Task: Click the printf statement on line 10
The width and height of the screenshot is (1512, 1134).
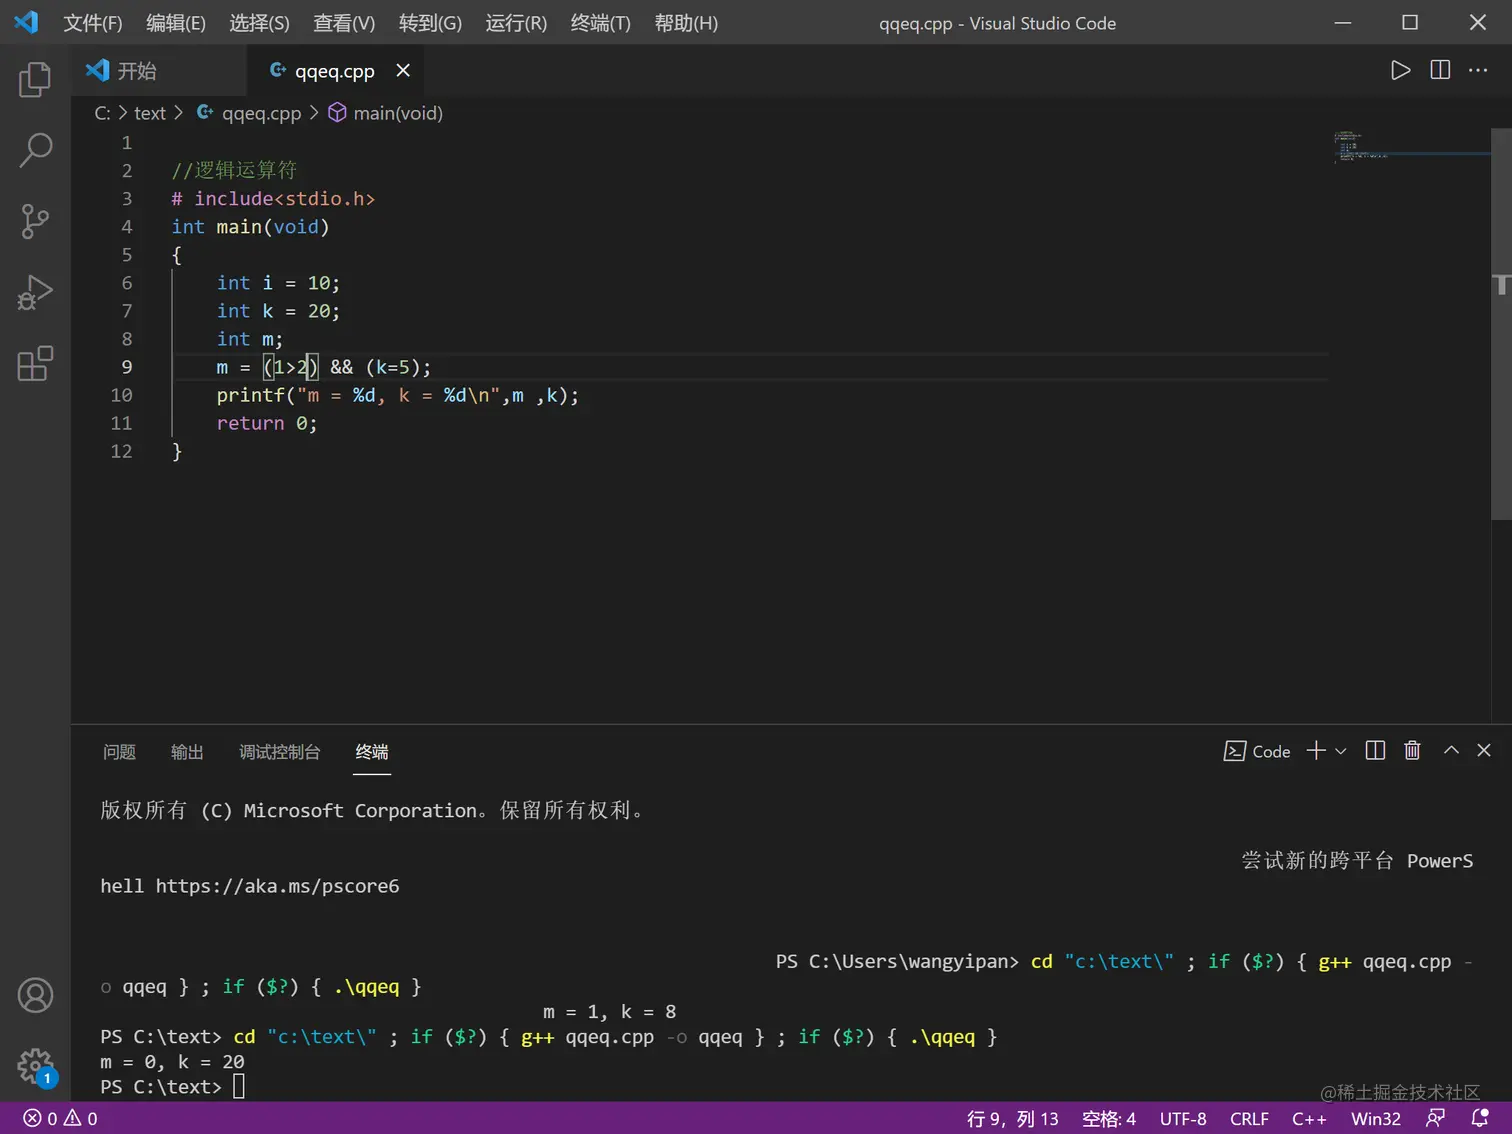Action: tap(397, 395)
